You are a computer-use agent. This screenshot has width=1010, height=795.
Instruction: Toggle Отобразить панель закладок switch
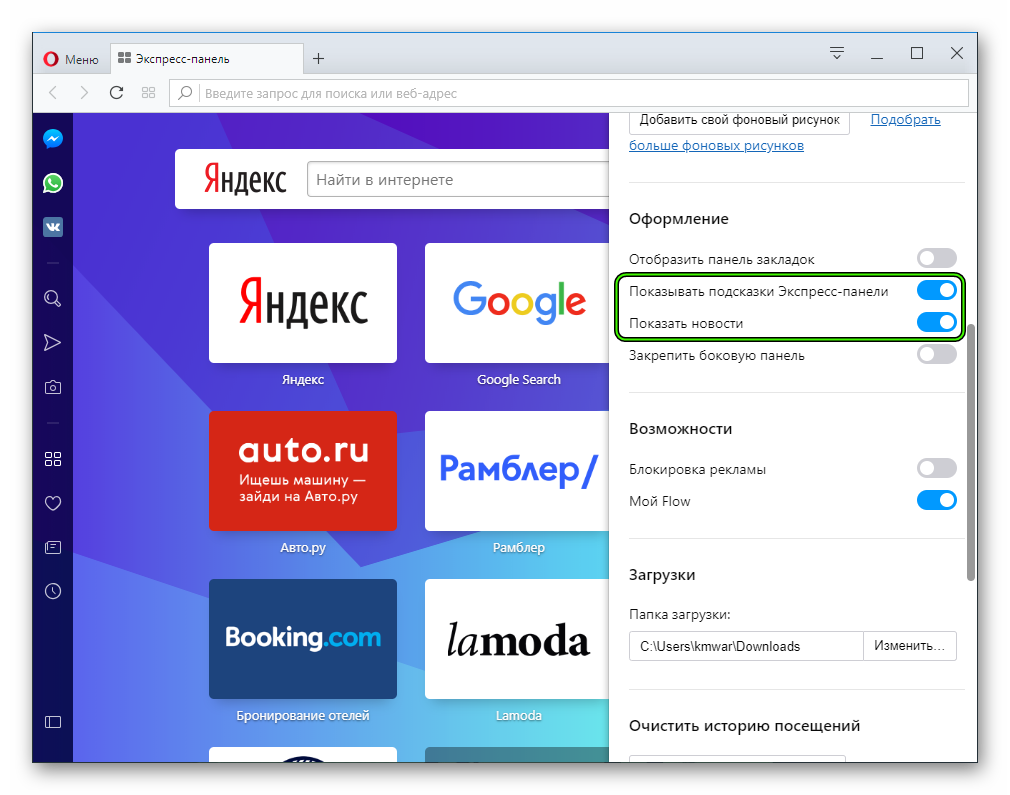937,258
